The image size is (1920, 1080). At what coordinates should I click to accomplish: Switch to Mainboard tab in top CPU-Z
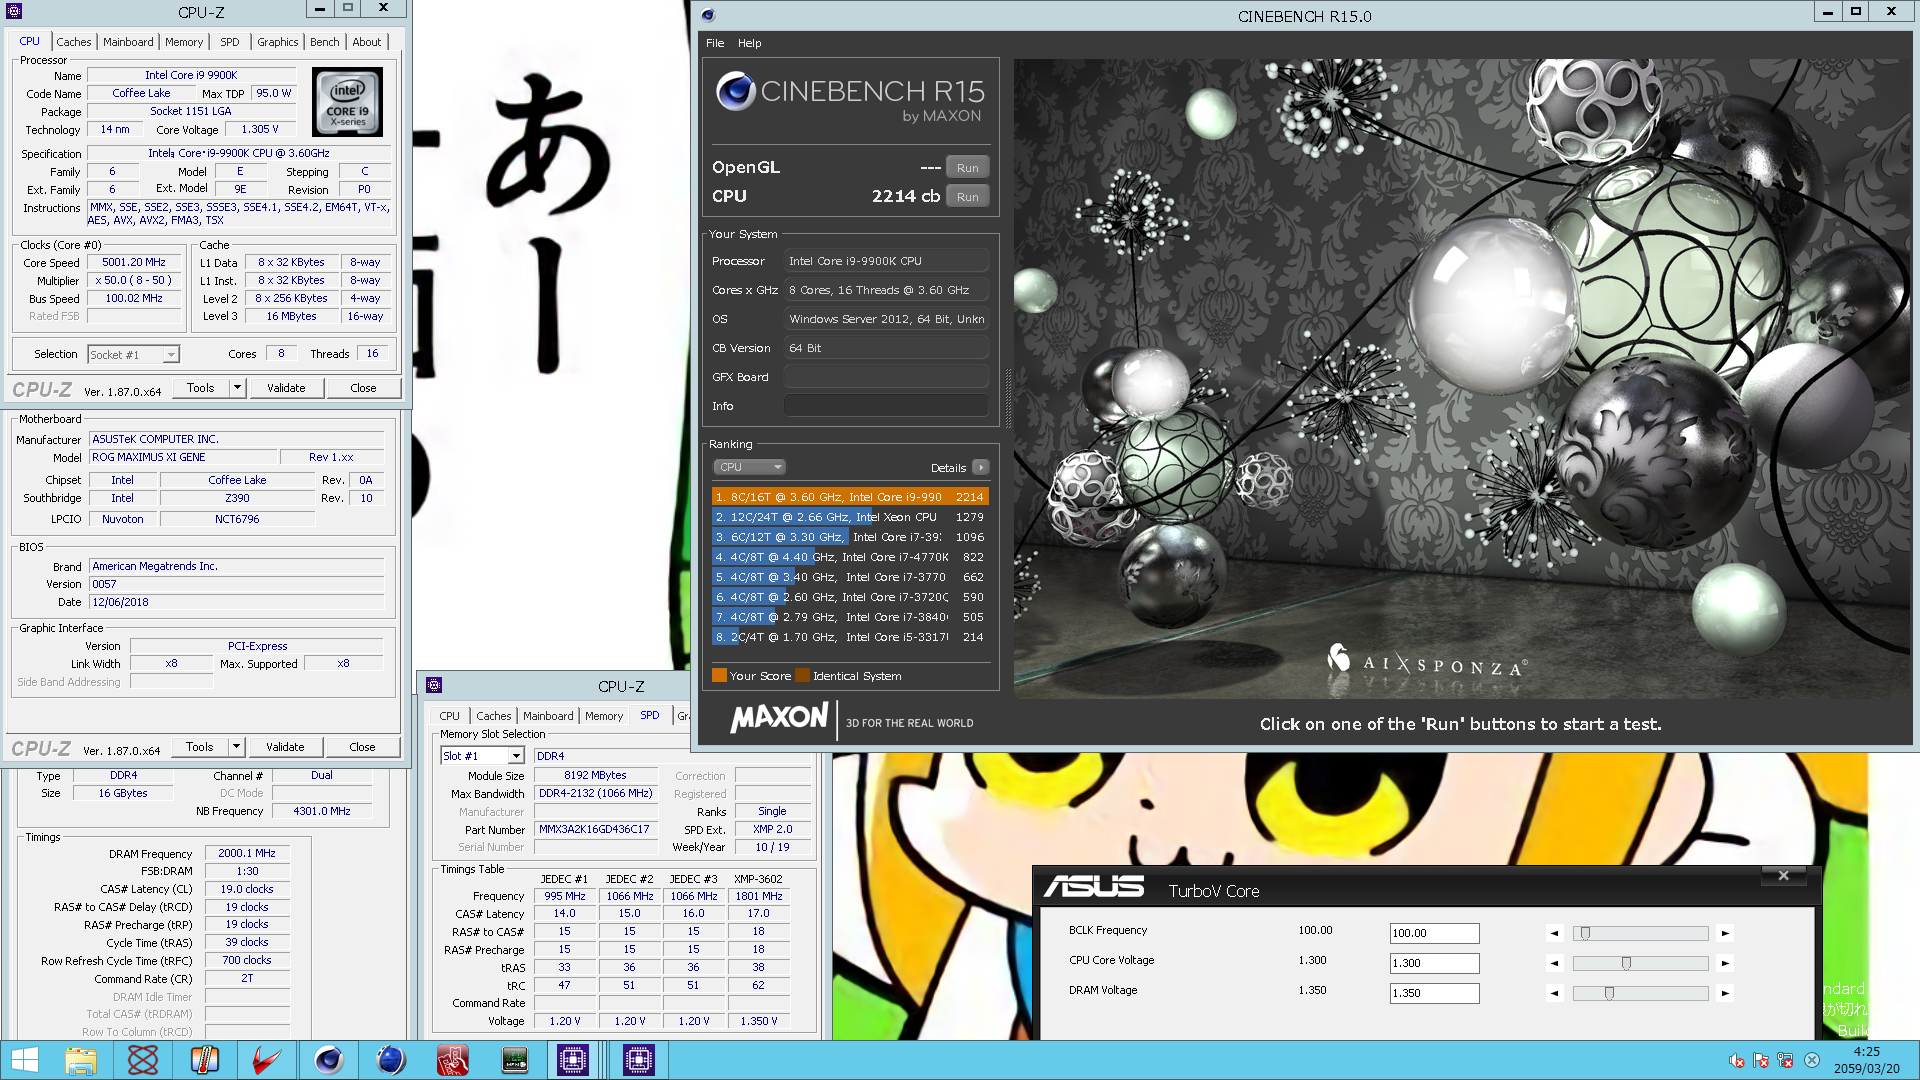(128, 42)
